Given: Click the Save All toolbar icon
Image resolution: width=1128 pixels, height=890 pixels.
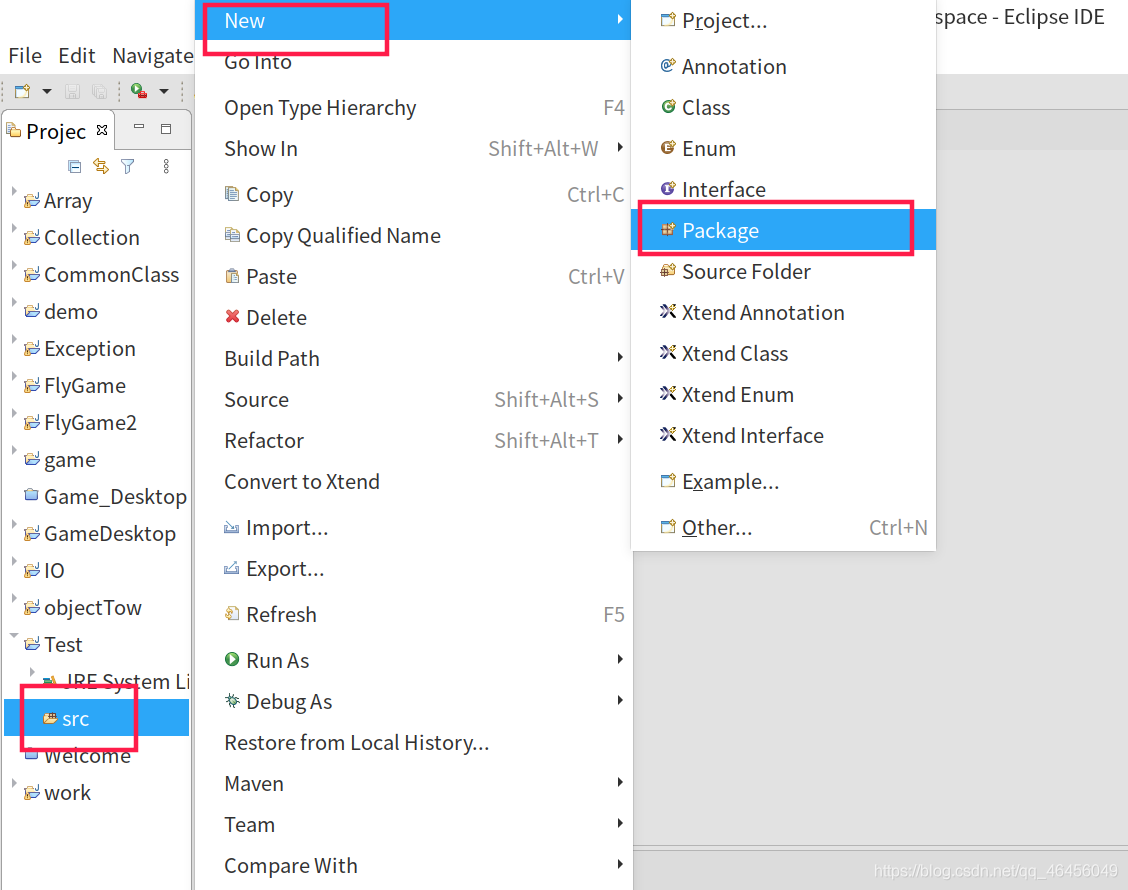Looking at the screenshot, I should [99, 91].
